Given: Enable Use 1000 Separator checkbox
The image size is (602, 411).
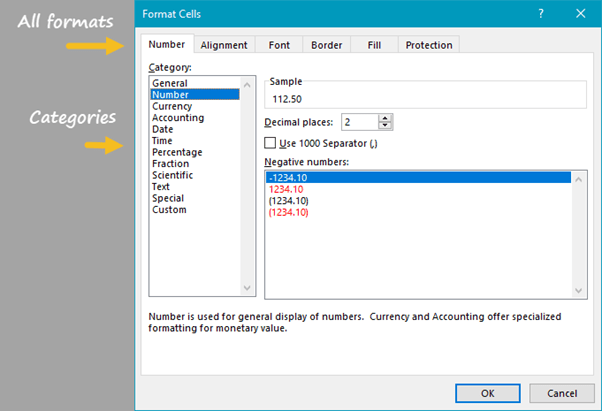Looking at the screenshot, I should click(270, 143).
